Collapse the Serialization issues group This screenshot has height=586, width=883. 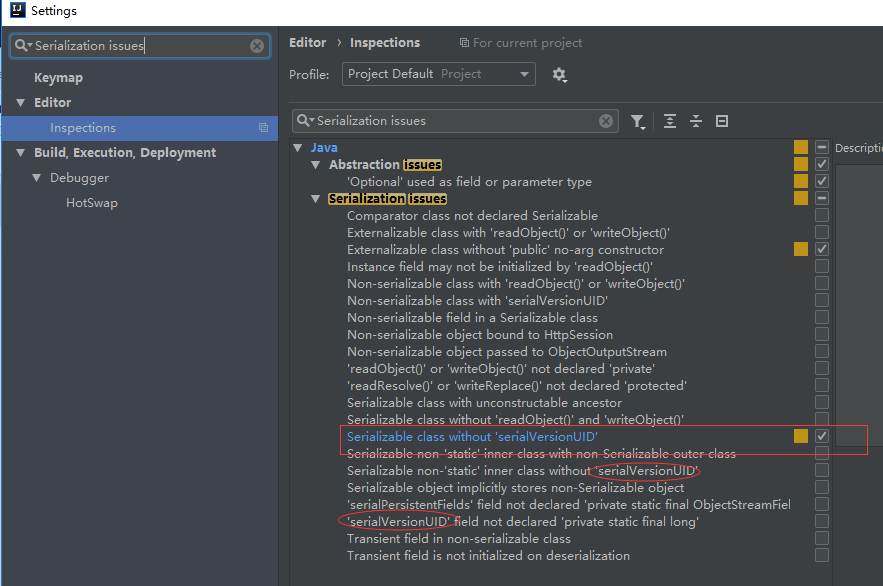pos(316,198)
